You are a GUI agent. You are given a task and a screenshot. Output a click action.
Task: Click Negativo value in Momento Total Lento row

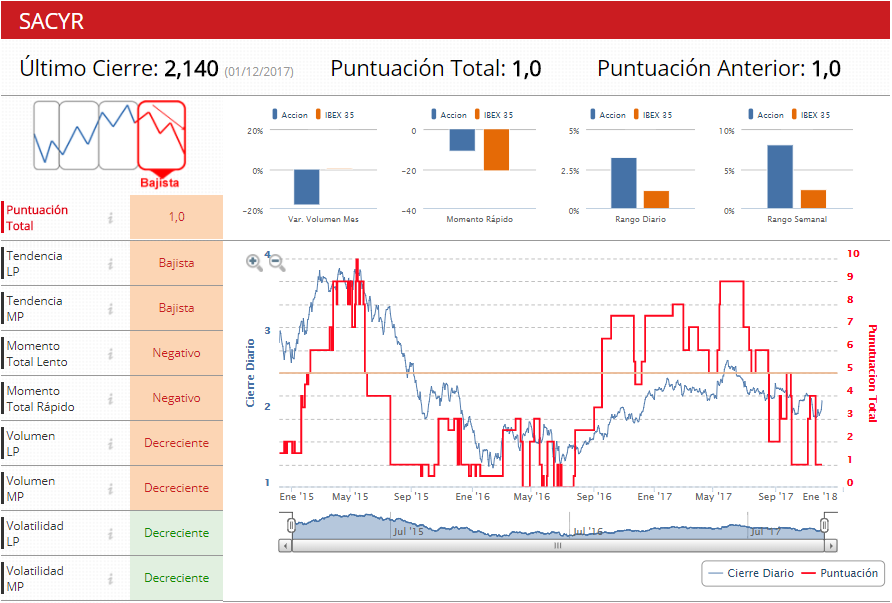tap(176, 353)
